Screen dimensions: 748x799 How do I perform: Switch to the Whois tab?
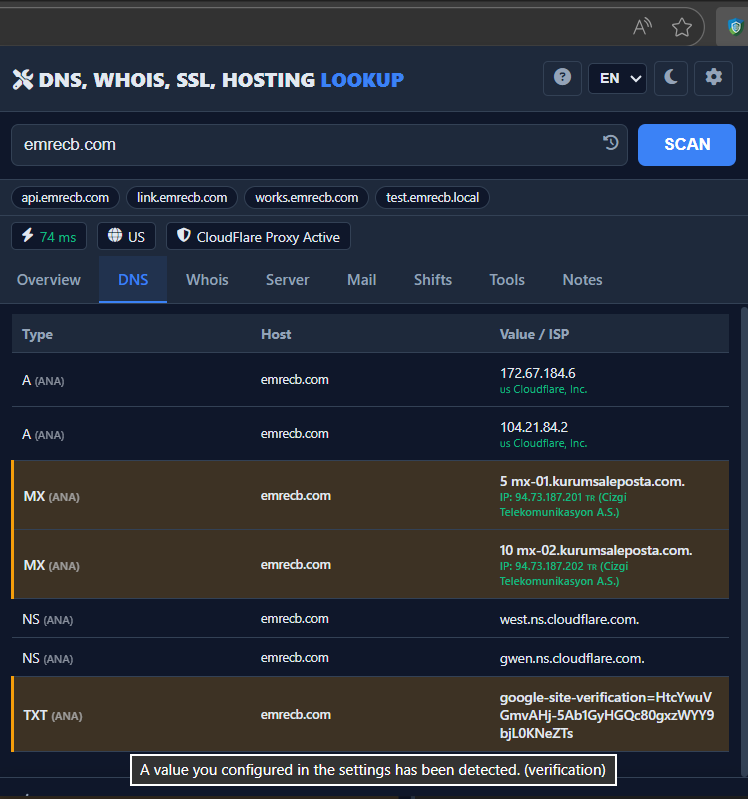click(207, 280)
